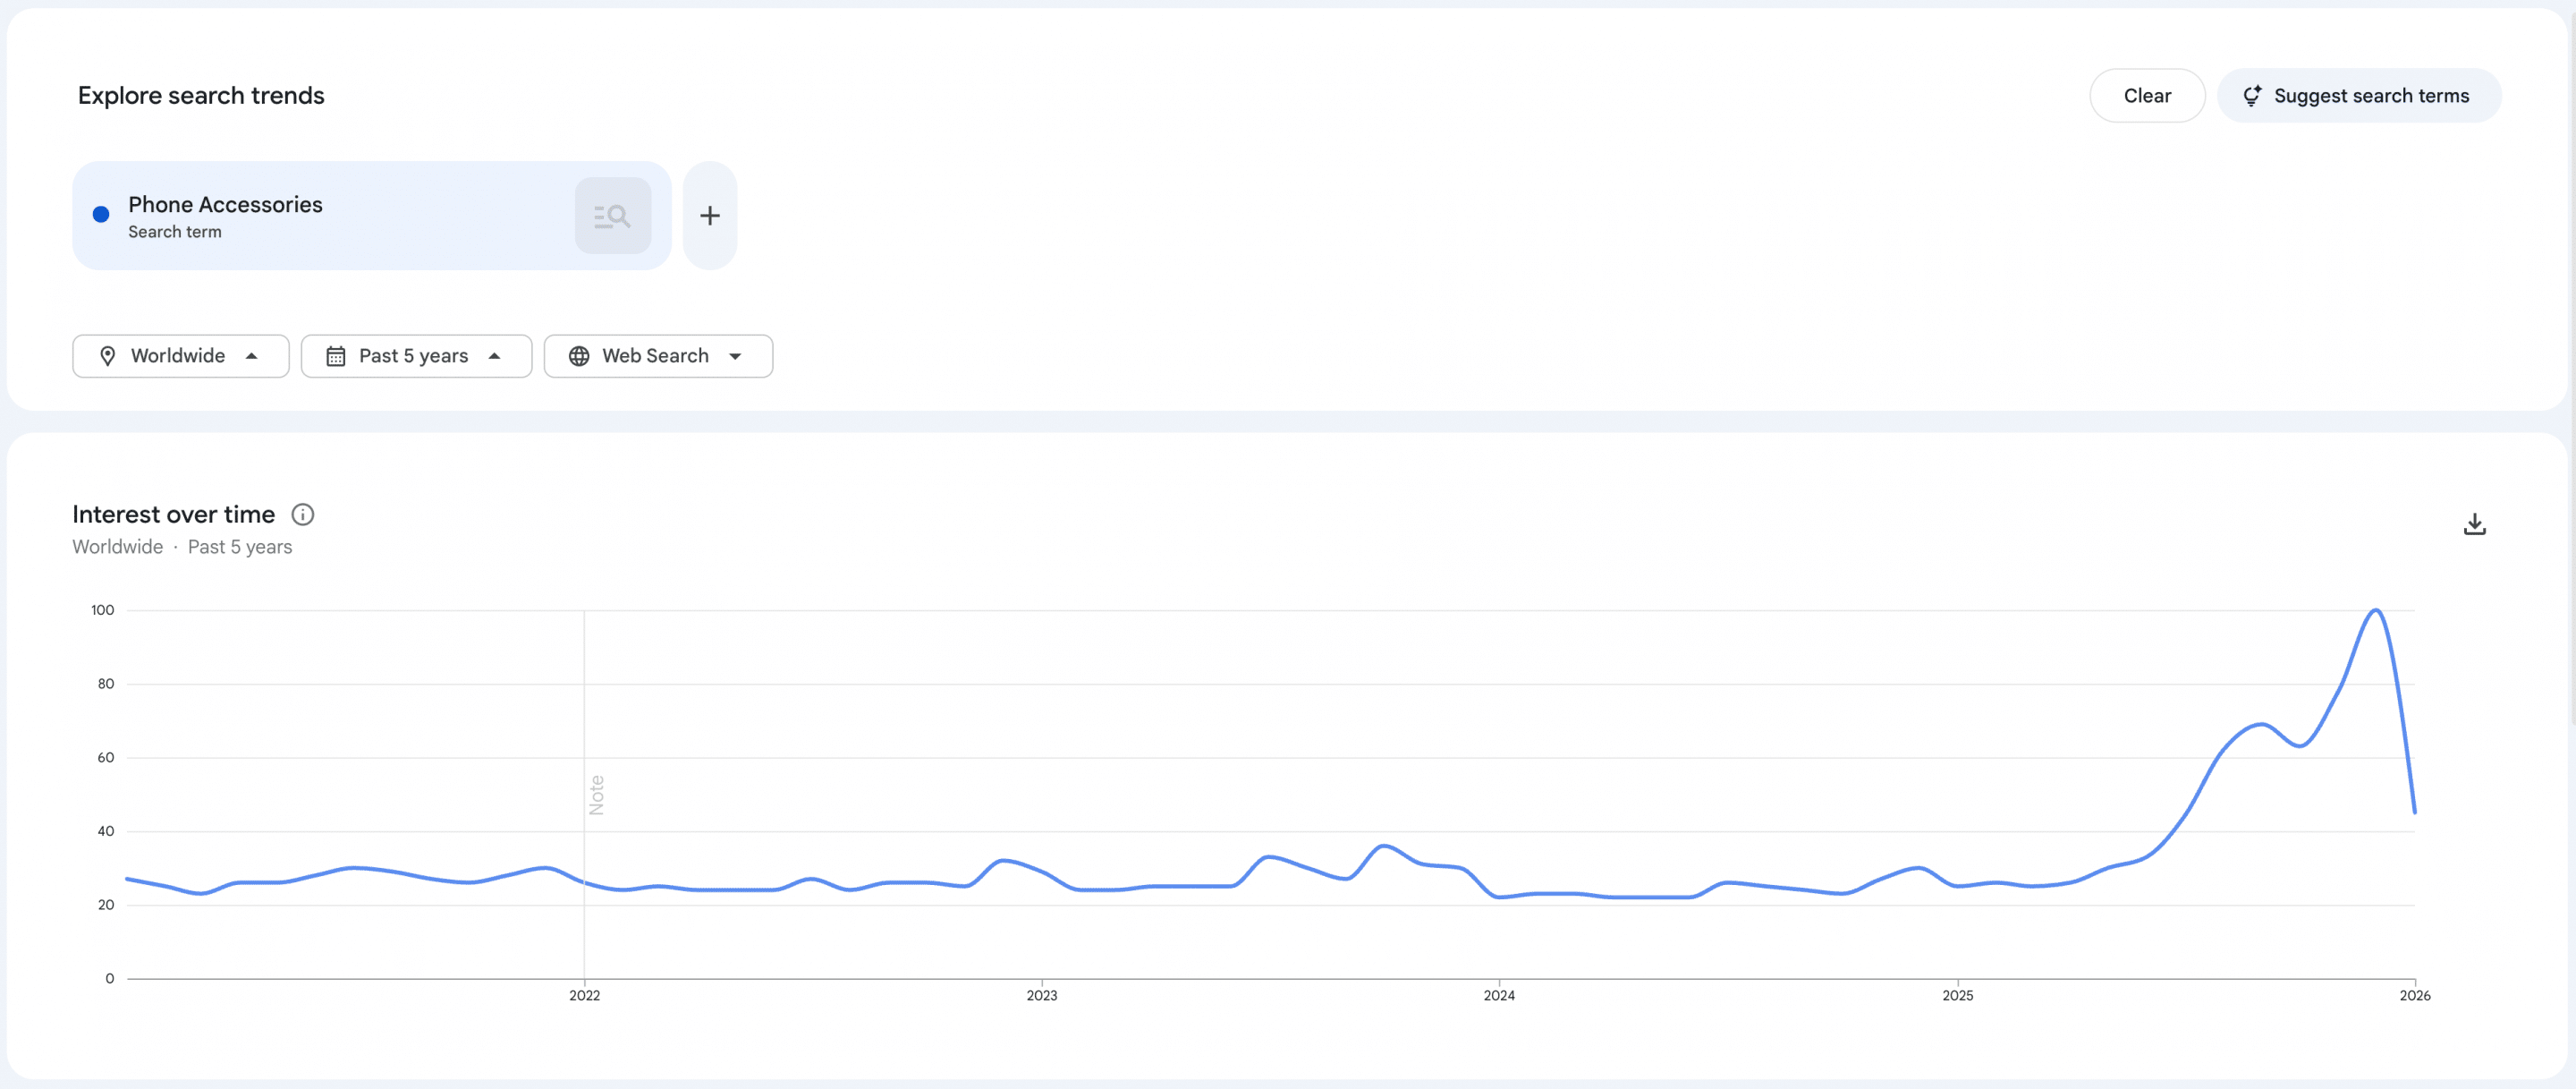The height and width of the screenshot is (1089, 2576).
Task: Click the Note marker on the chart
Action: (x=597, y=795)
